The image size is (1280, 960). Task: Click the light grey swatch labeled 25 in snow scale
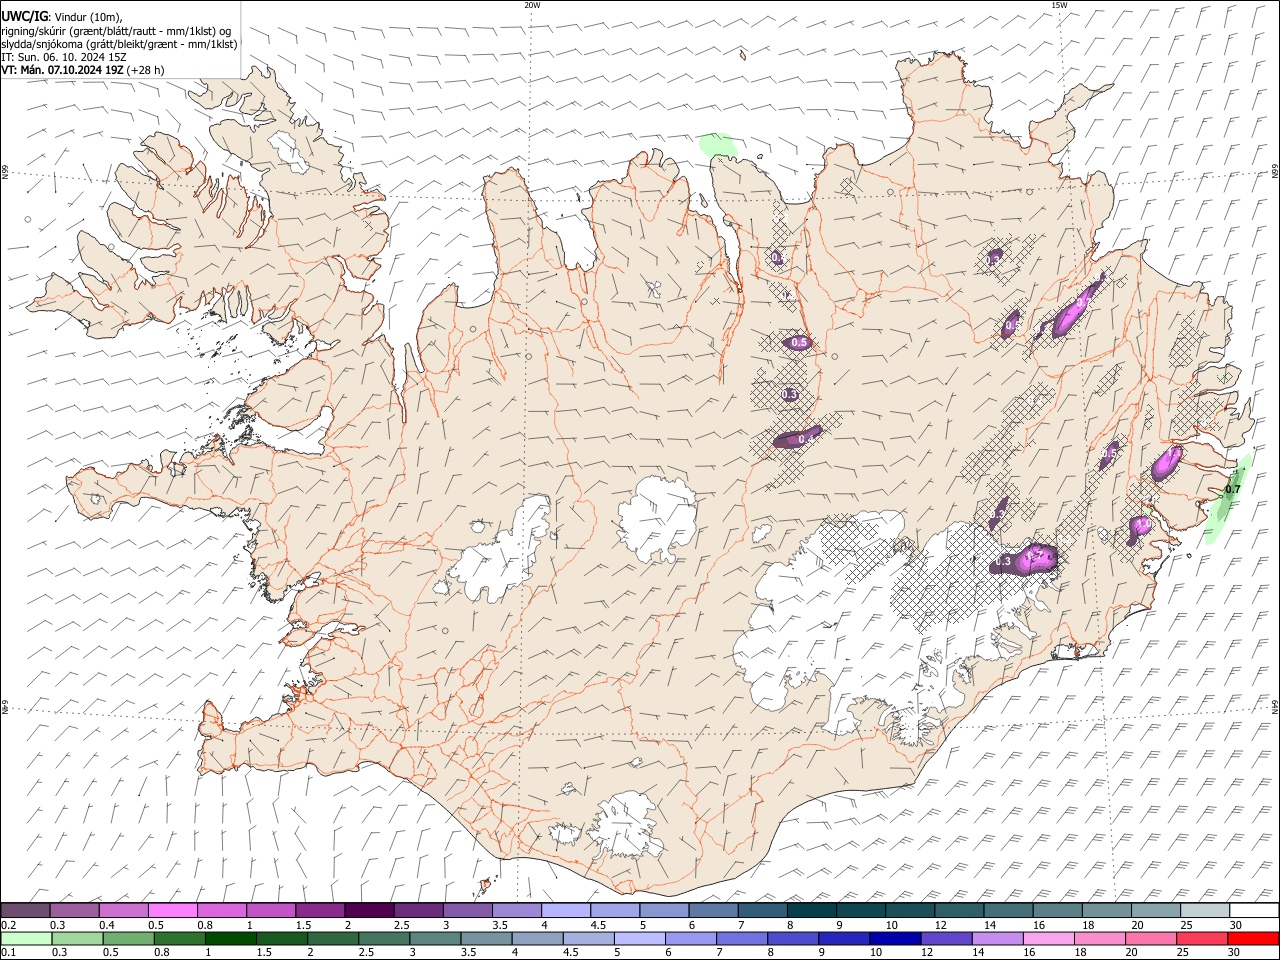(x=1204, y=911)
